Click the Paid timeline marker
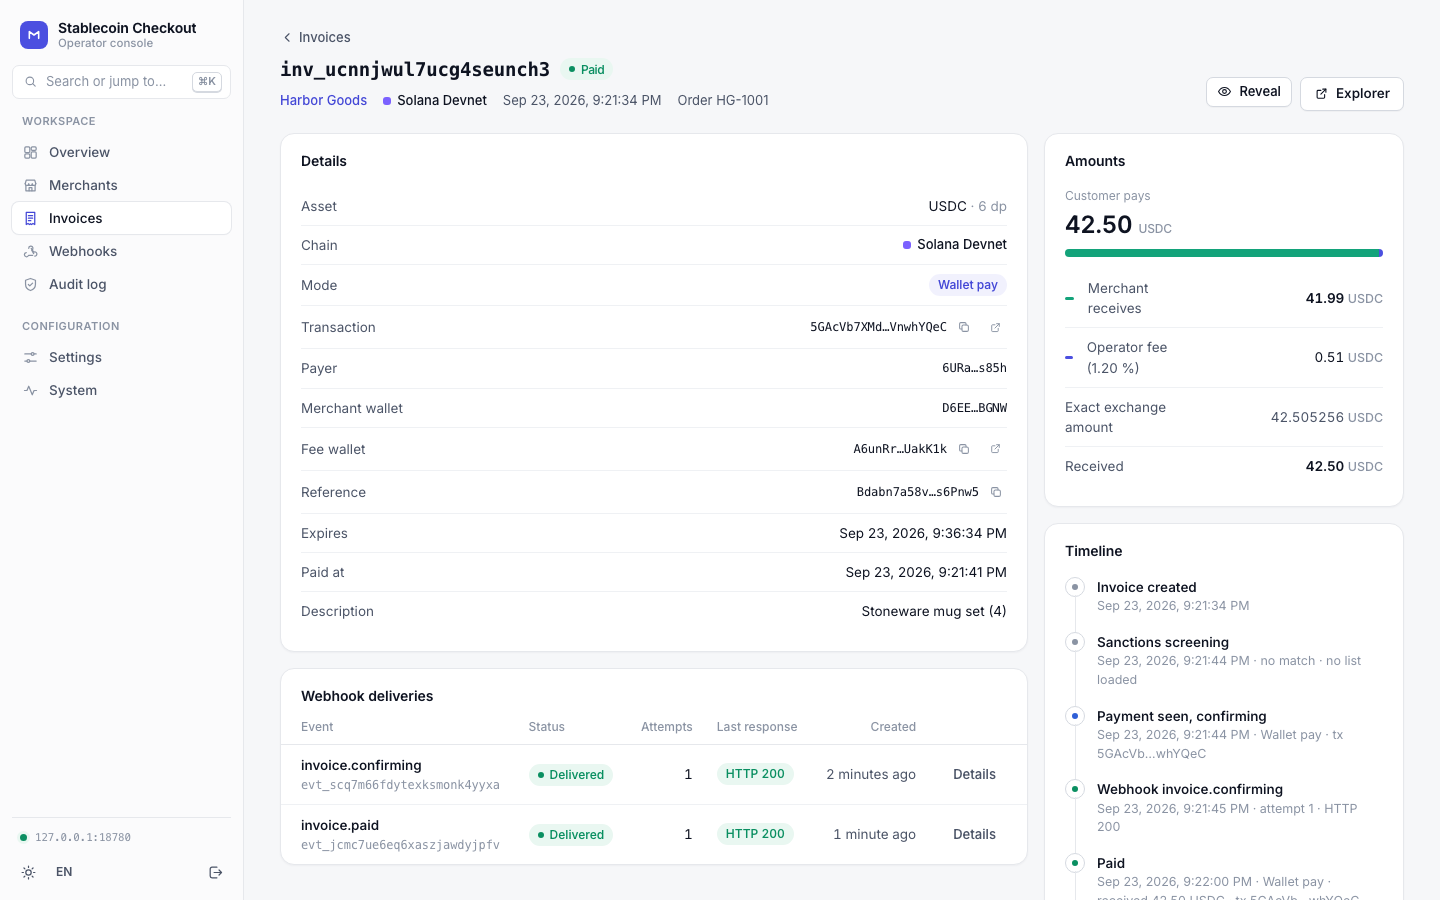1440x900 pixels. pyautogui.click(x=1075, y=863)
